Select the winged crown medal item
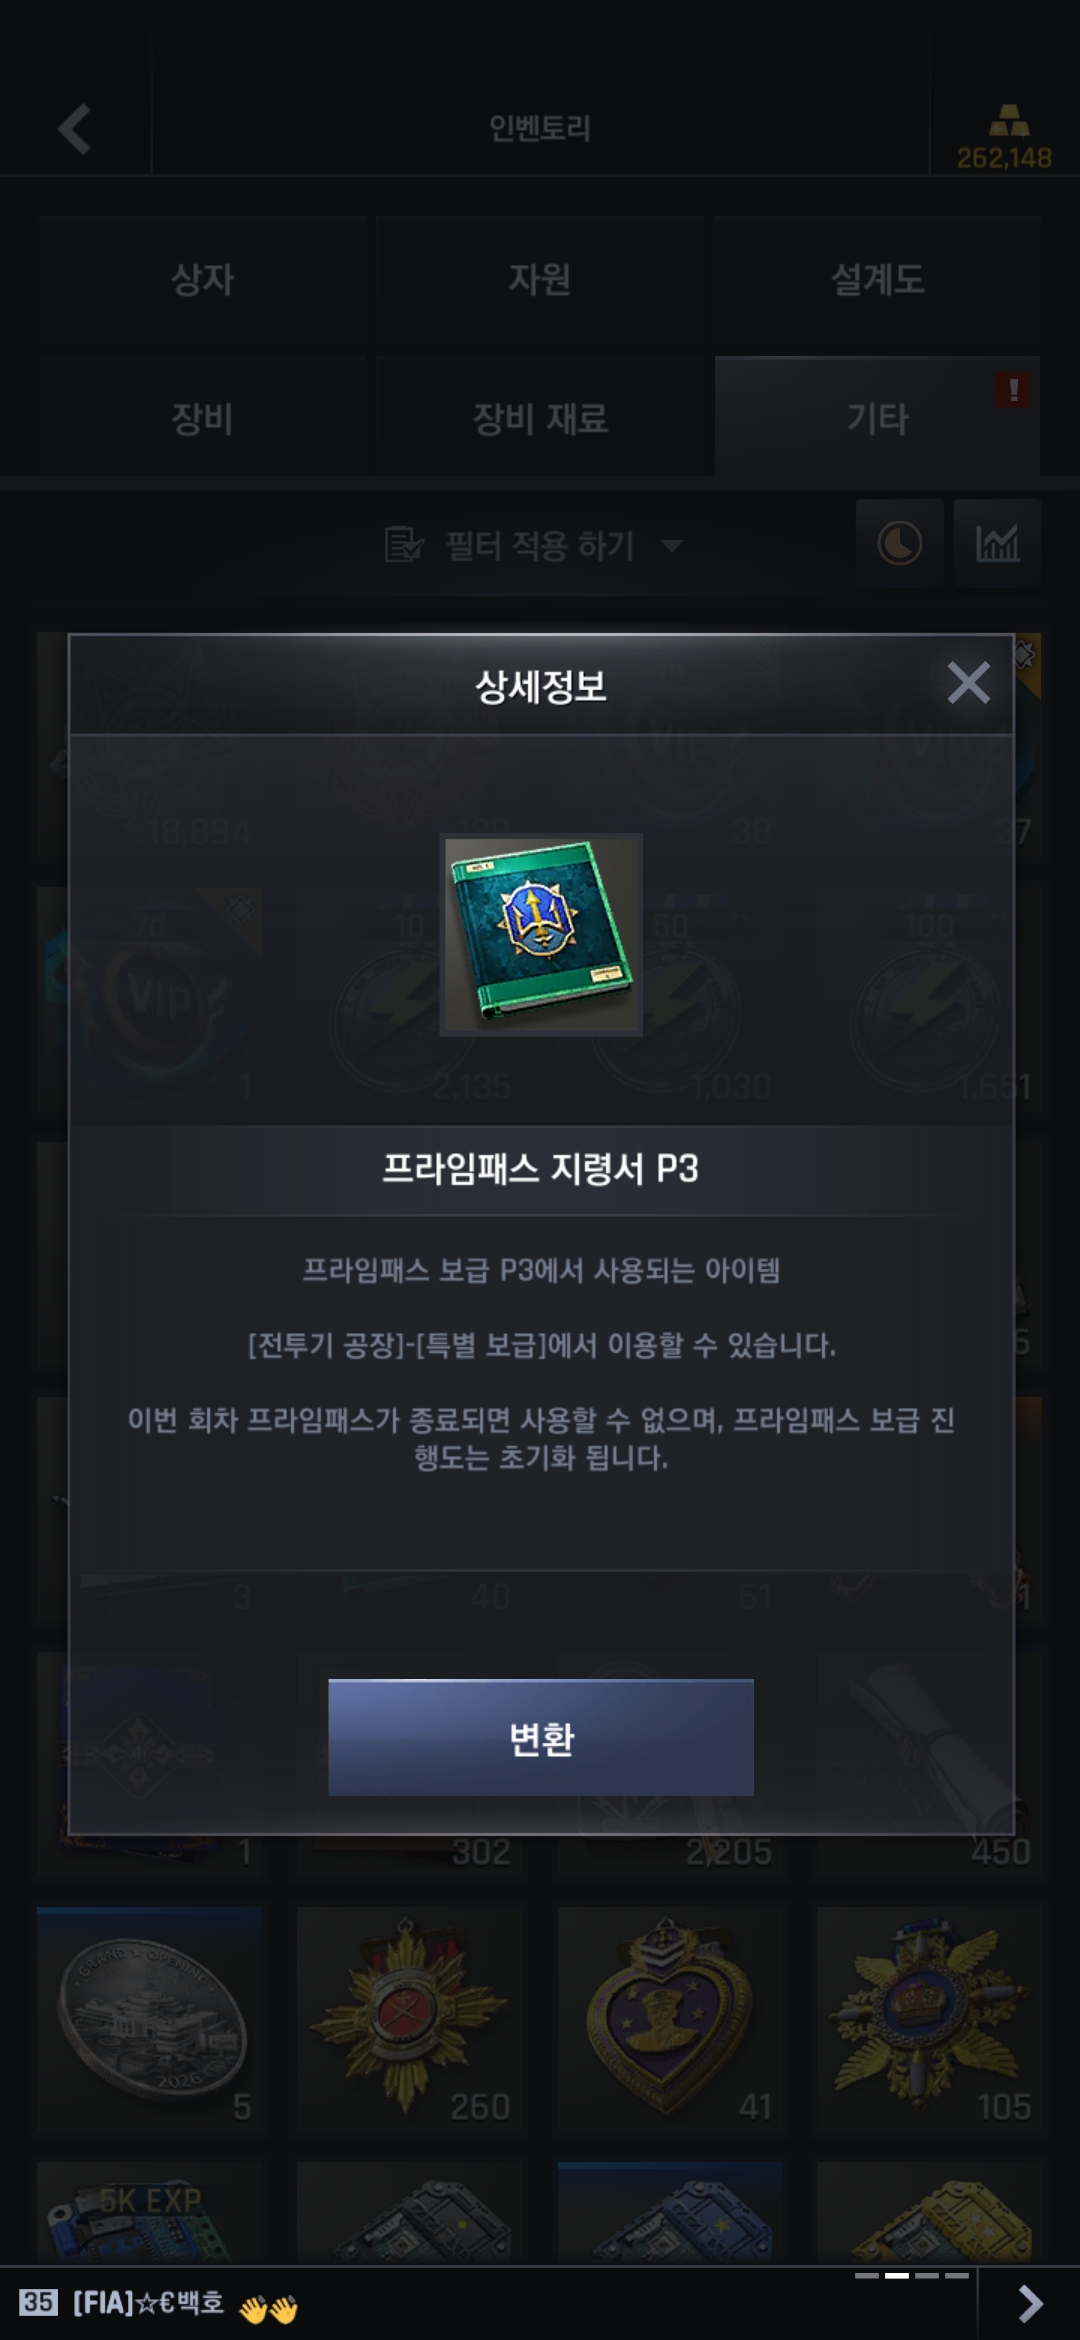 click(929, 2018)
